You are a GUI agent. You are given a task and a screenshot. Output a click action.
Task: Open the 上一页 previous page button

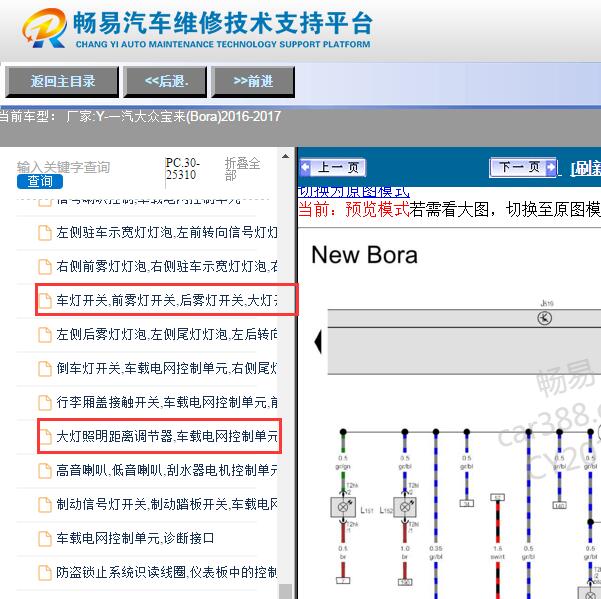point(332,167)
